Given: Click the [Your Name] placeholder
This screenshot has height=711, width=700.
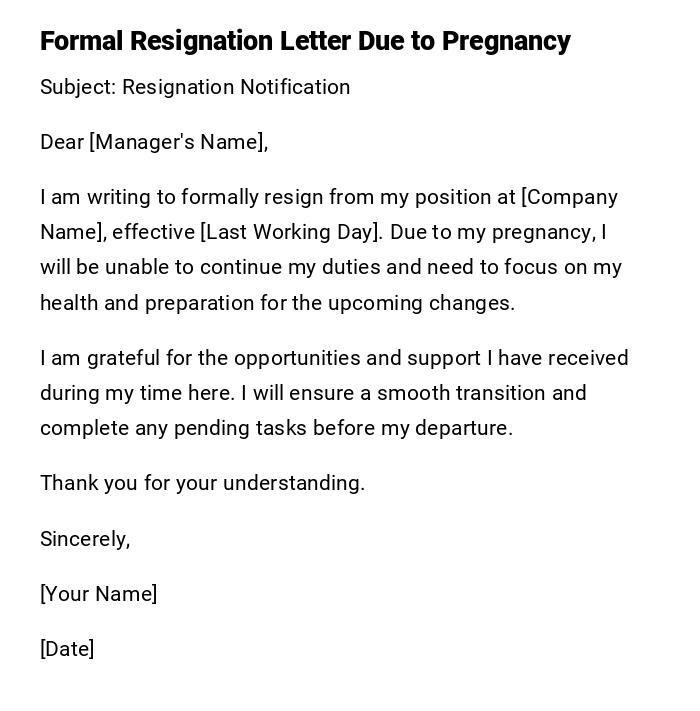Looking at the screenshot, I should tap(98, 594).
